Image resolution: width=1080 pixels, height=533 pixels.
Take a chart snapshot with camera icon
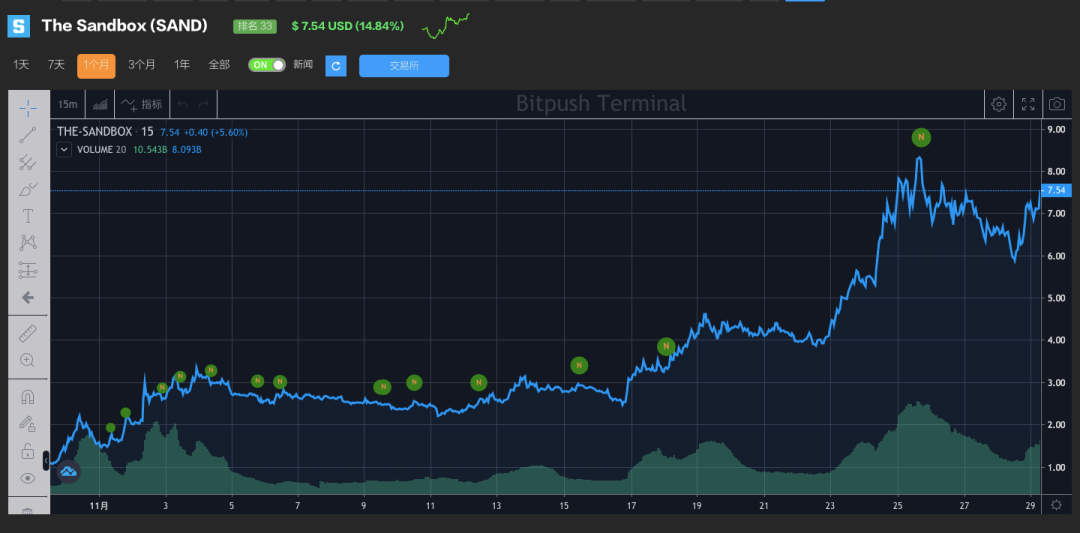tap(1057, 105)
